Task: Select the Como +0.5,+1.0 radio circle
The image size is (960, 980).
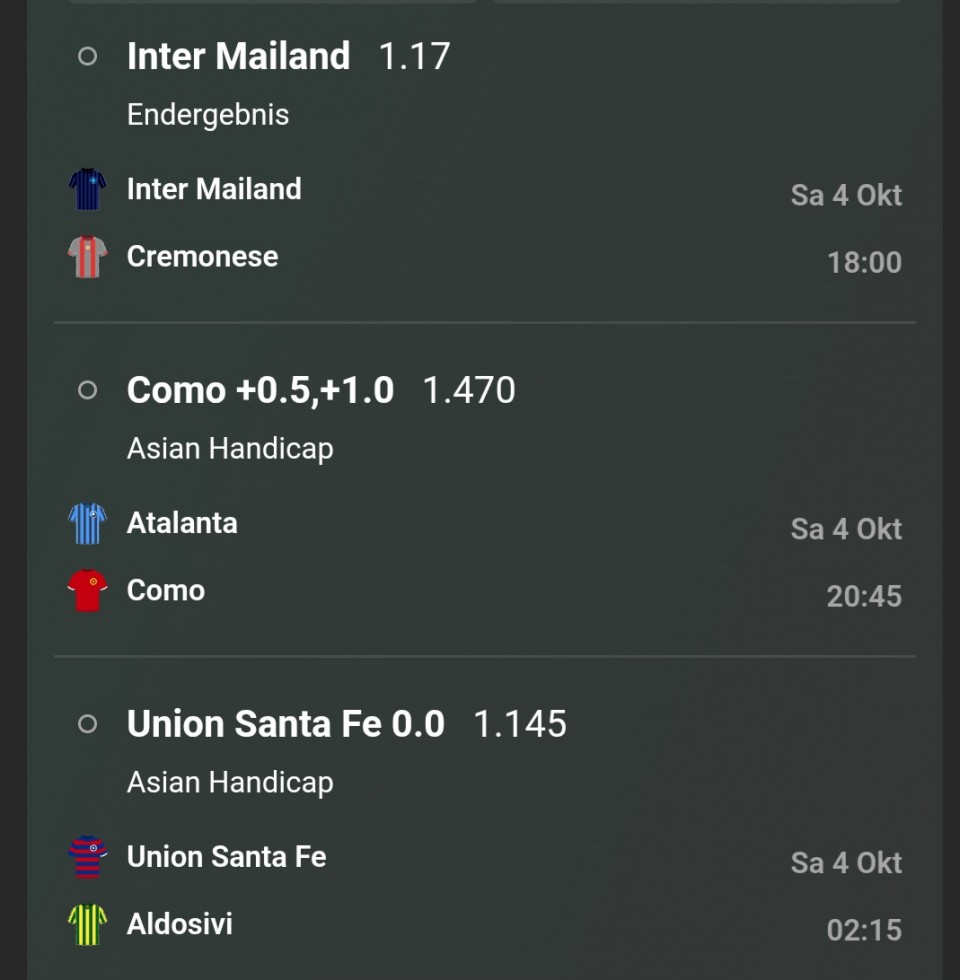Action: (x=88, y=390)
